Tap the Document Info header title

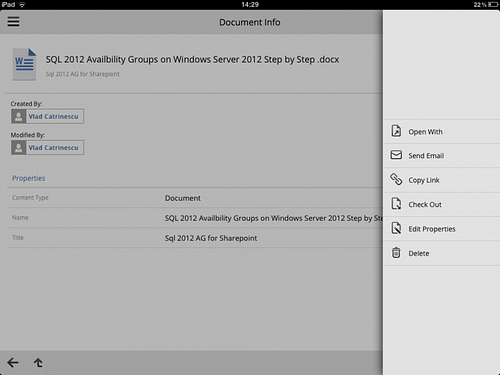250,22
